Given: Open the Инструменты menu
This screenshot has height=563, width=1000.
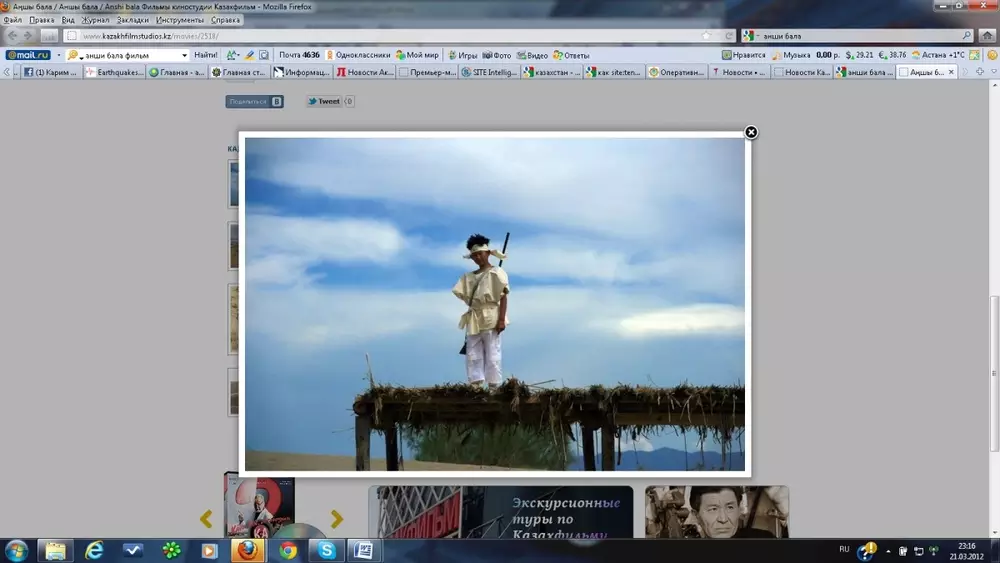Looking at the screenshot, I should [180, 20].
